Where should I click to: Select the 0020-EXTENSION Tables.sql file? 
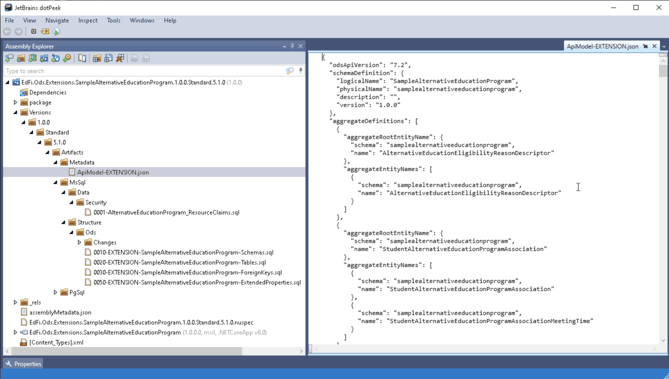(180, 262)
